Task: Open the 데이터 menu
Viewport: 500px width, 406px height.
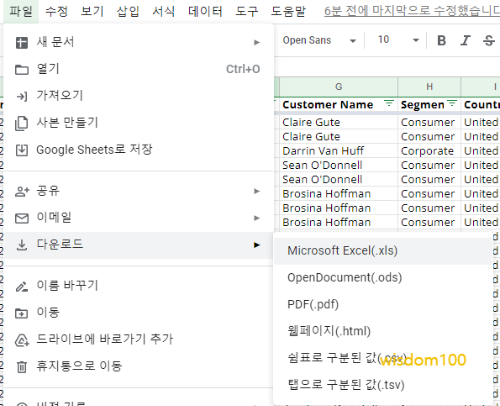Action: pos(205,11)
